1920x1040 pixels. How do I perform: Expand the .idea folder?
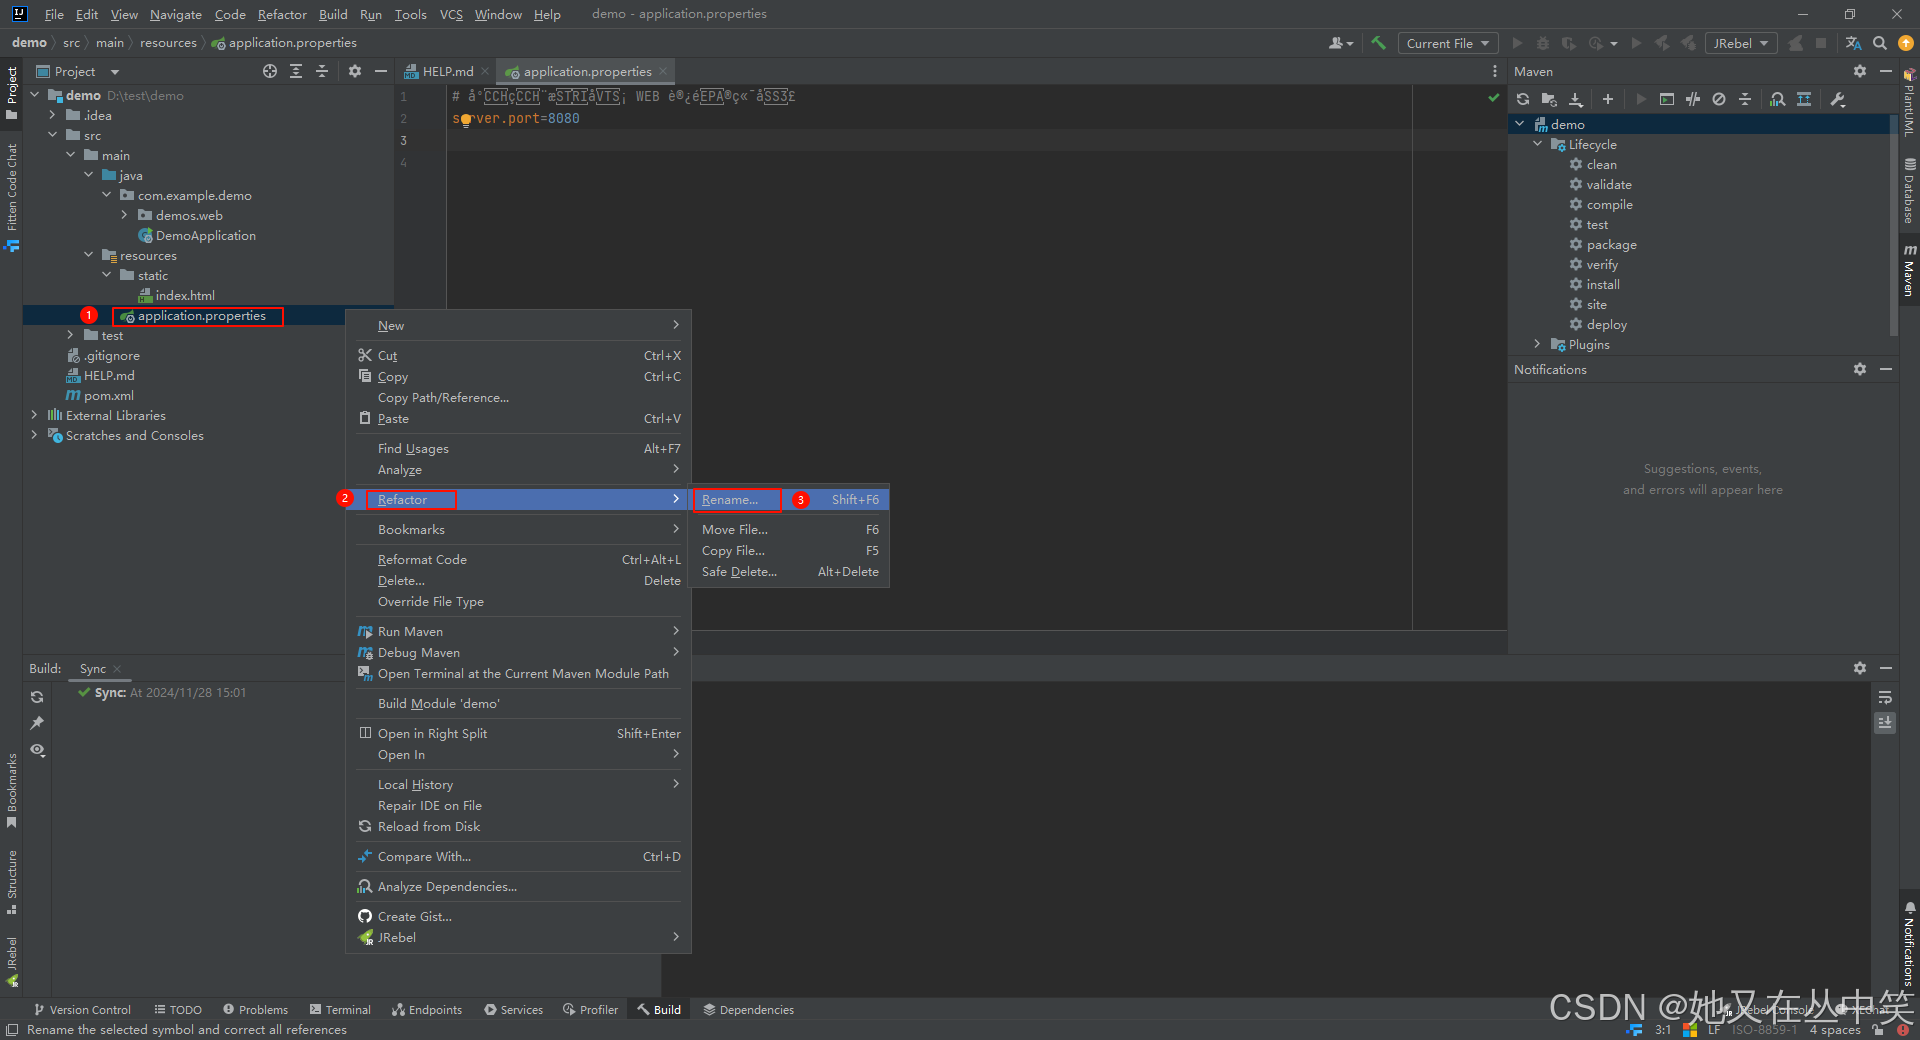52,115
